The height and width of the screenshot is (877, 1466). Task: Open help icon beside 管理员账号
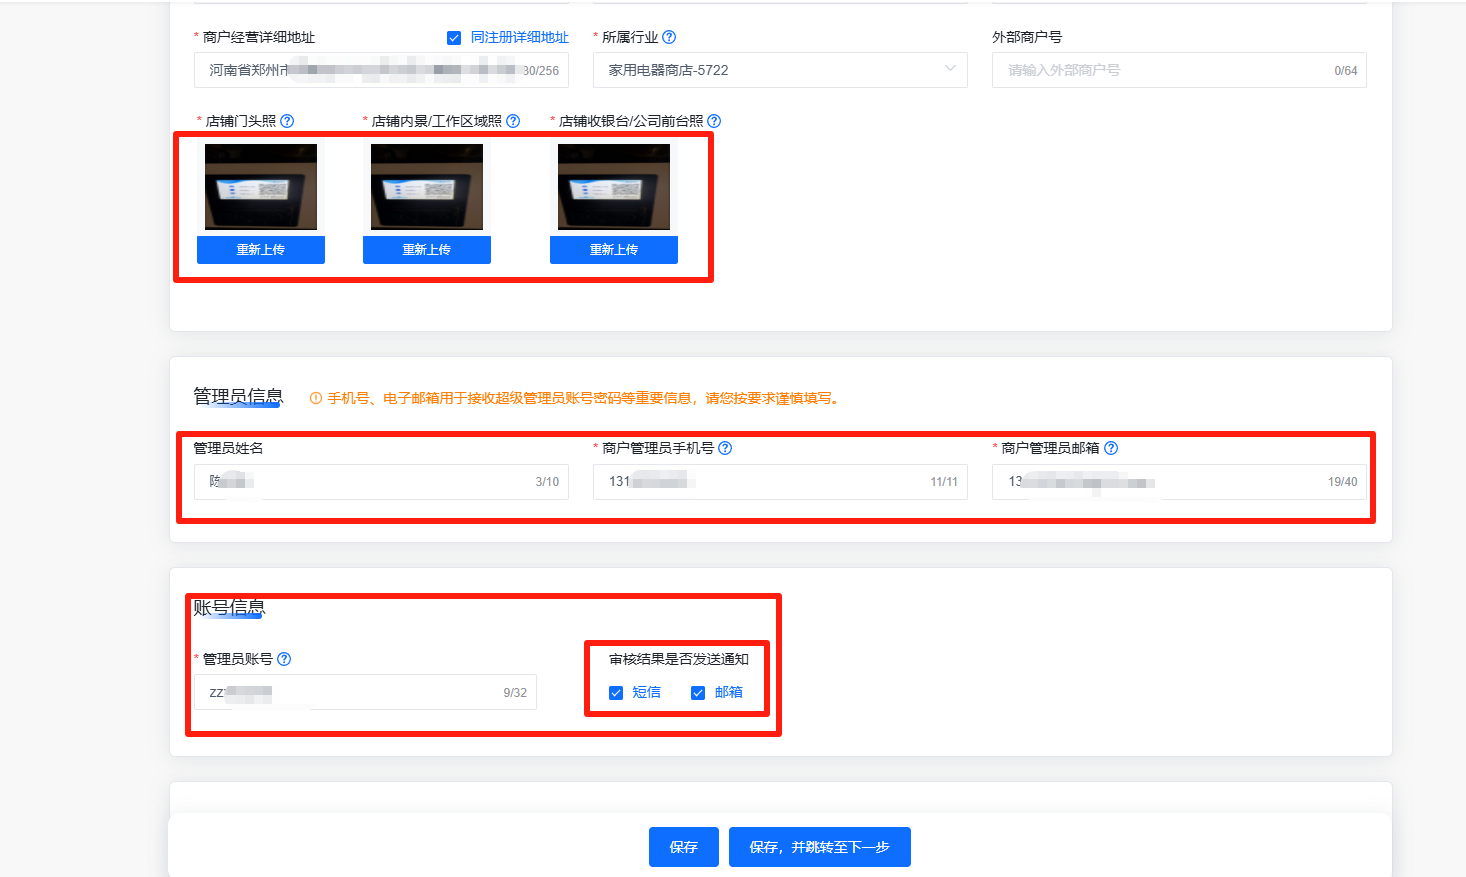point(284,659)
